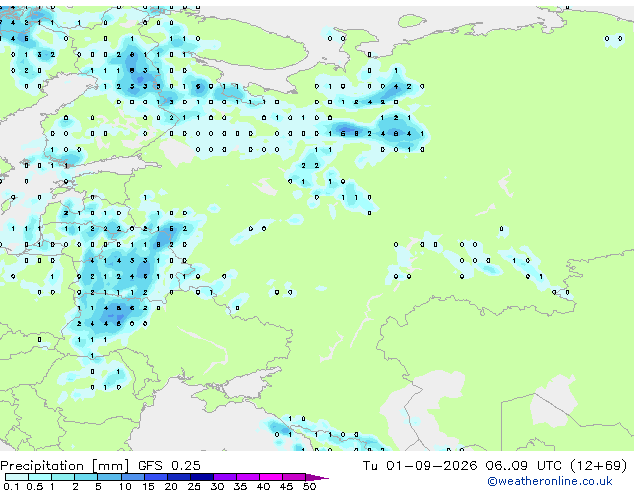Click the purple arrow at the legend end
The height and width of the screenshot is (490, 634).
[x=317, y=477]
